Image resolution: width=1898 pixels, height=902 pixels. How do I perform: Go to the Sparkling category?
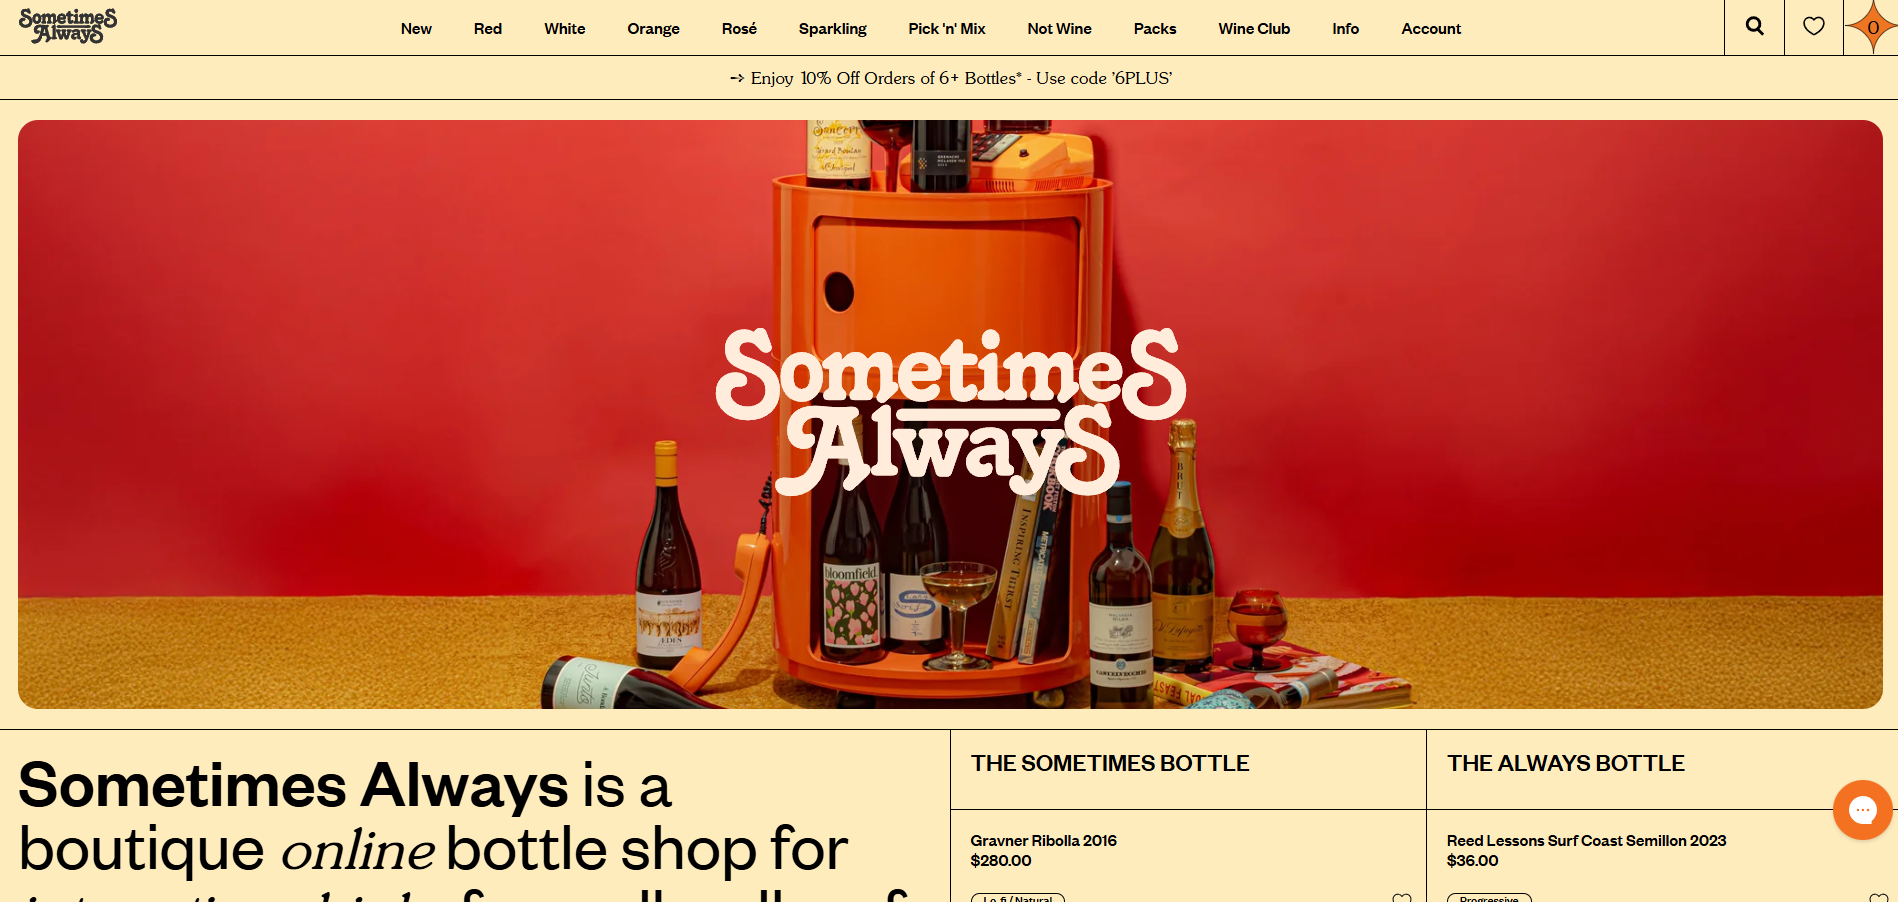833,29
